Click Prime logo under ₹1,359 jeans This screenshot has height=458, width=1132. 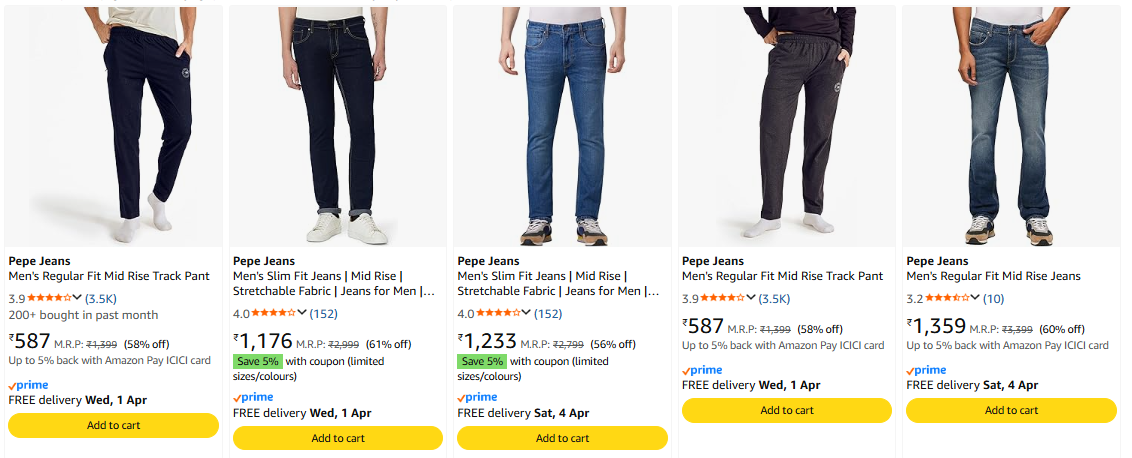click(926, 370)
